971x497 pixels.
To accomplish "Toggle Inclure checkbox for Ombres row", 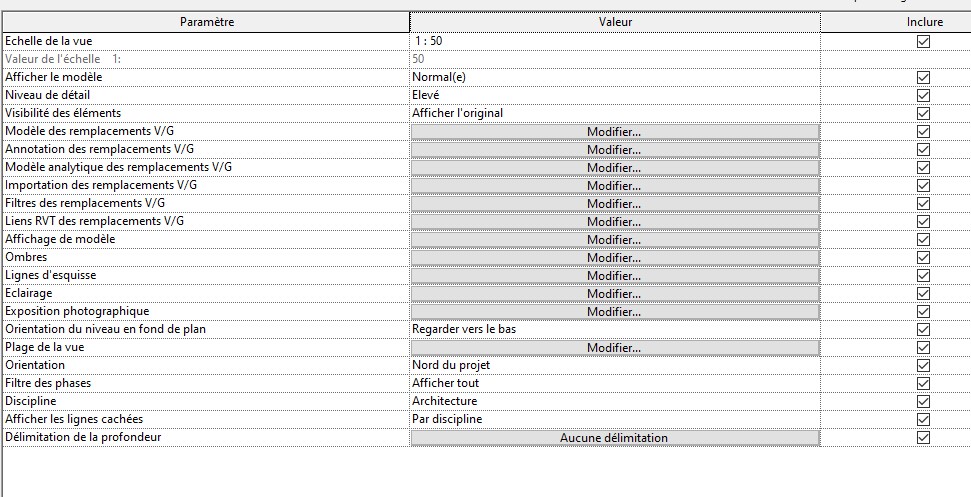I will [923, 257].
